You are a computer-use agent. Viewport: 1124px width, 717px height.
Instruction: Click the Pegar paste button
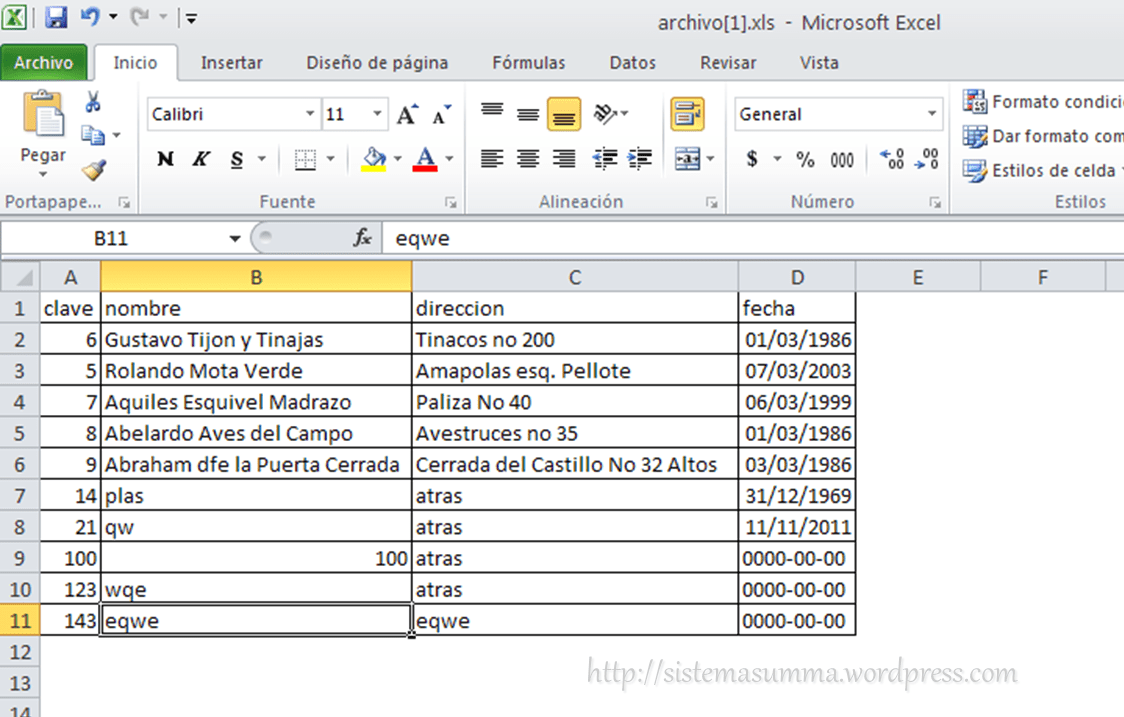click(x=43, y=130)
